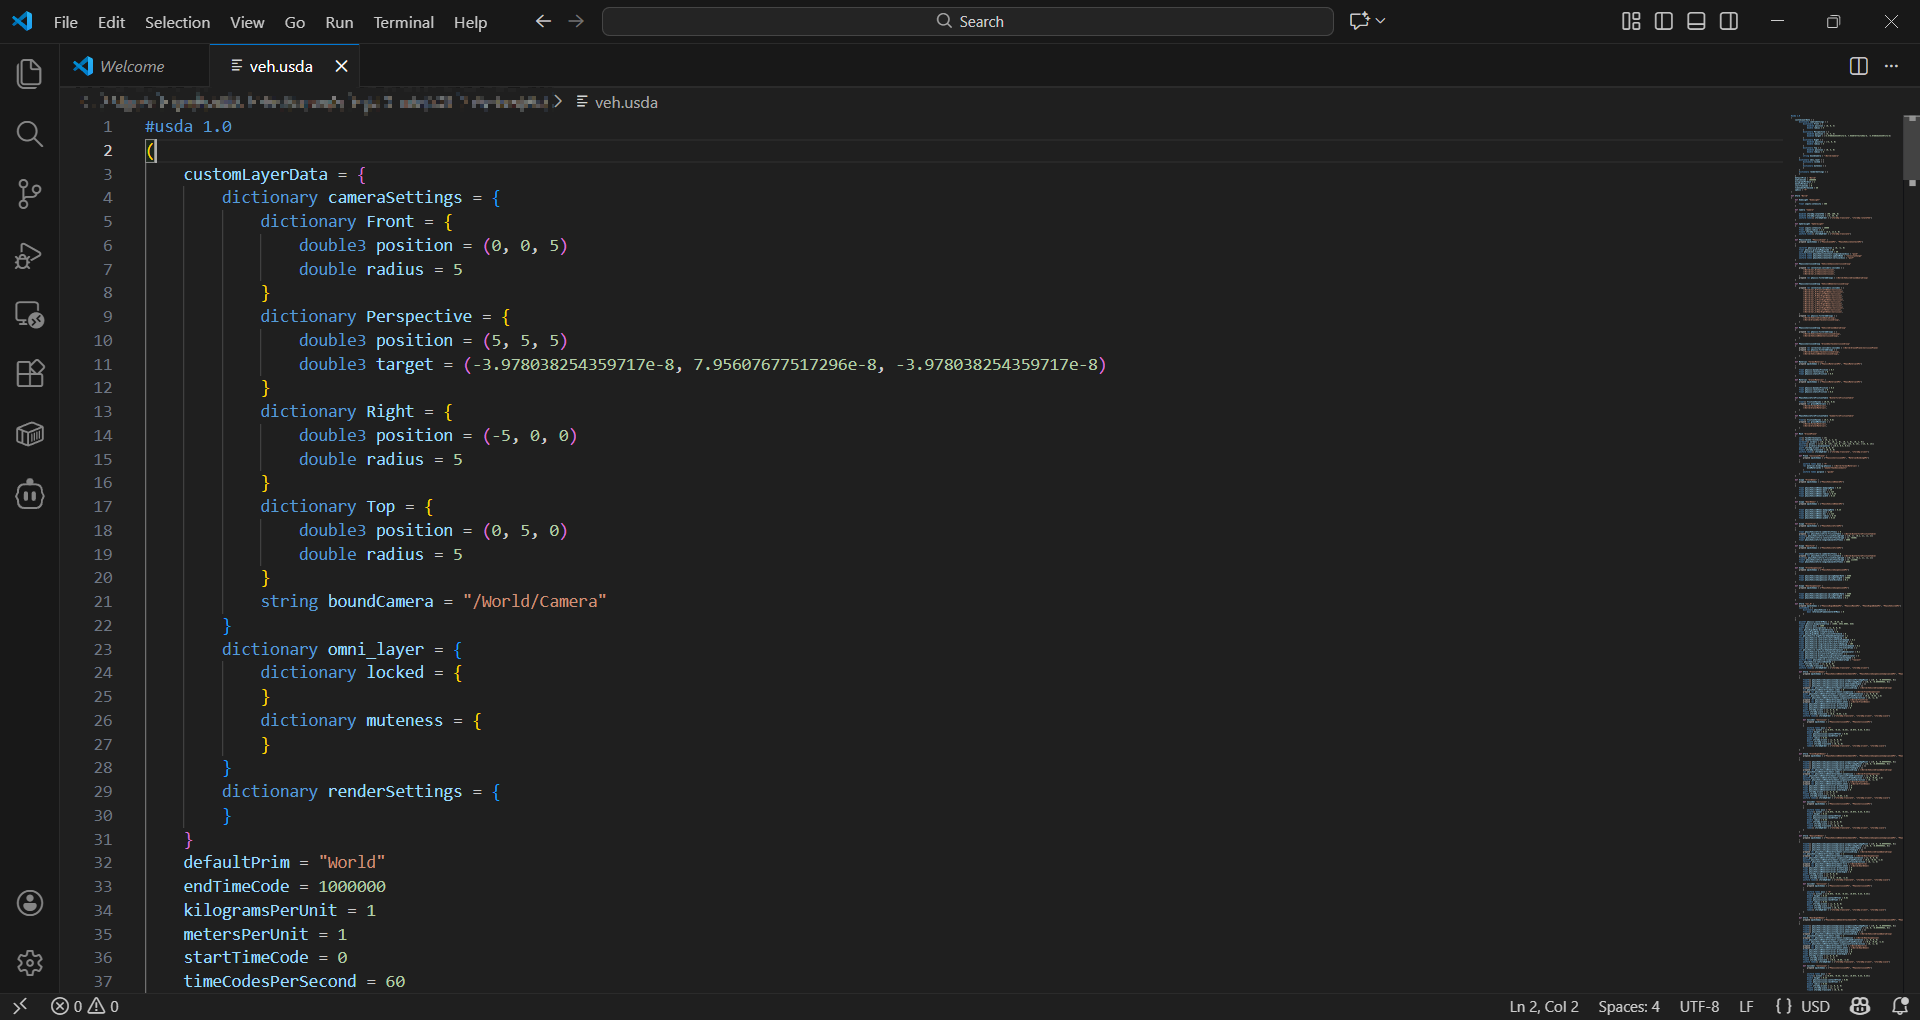Open Remote Explorer view
Viewport: 1920px width, 1020px height.
click(30, 315)
